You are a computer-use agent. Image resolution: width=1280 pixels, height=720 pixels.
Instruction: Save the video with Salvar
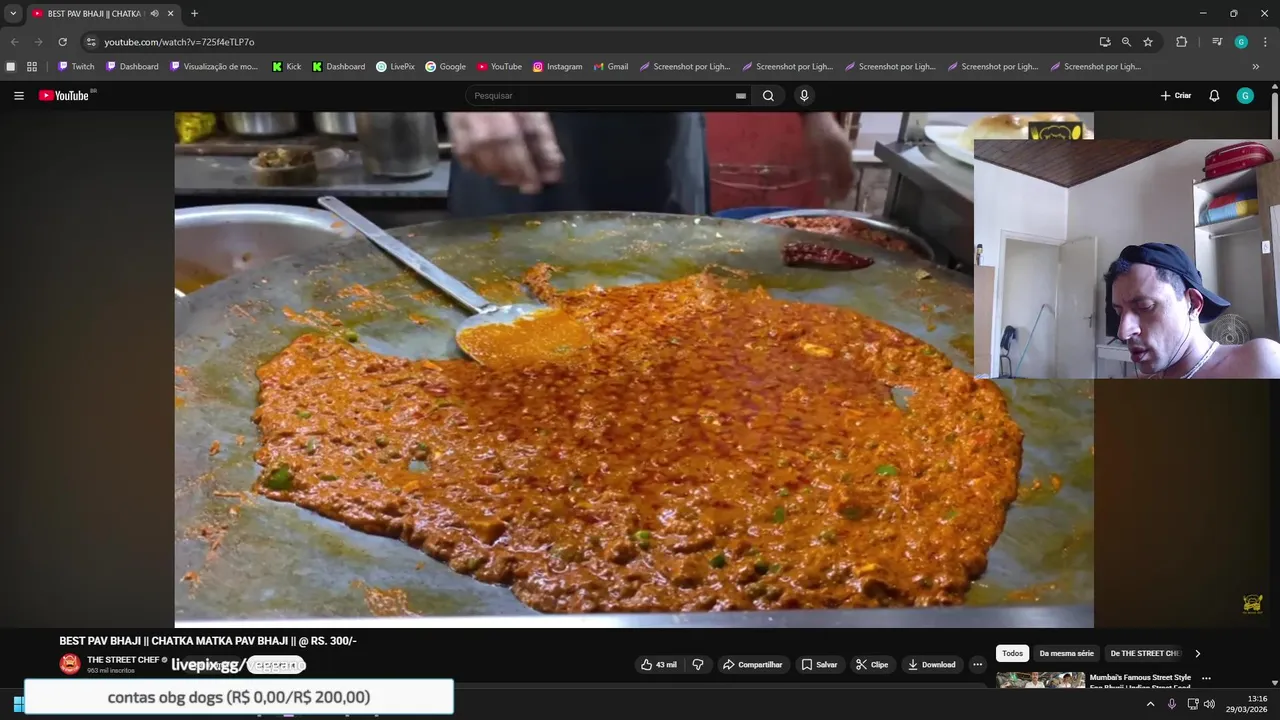point(819,665)
